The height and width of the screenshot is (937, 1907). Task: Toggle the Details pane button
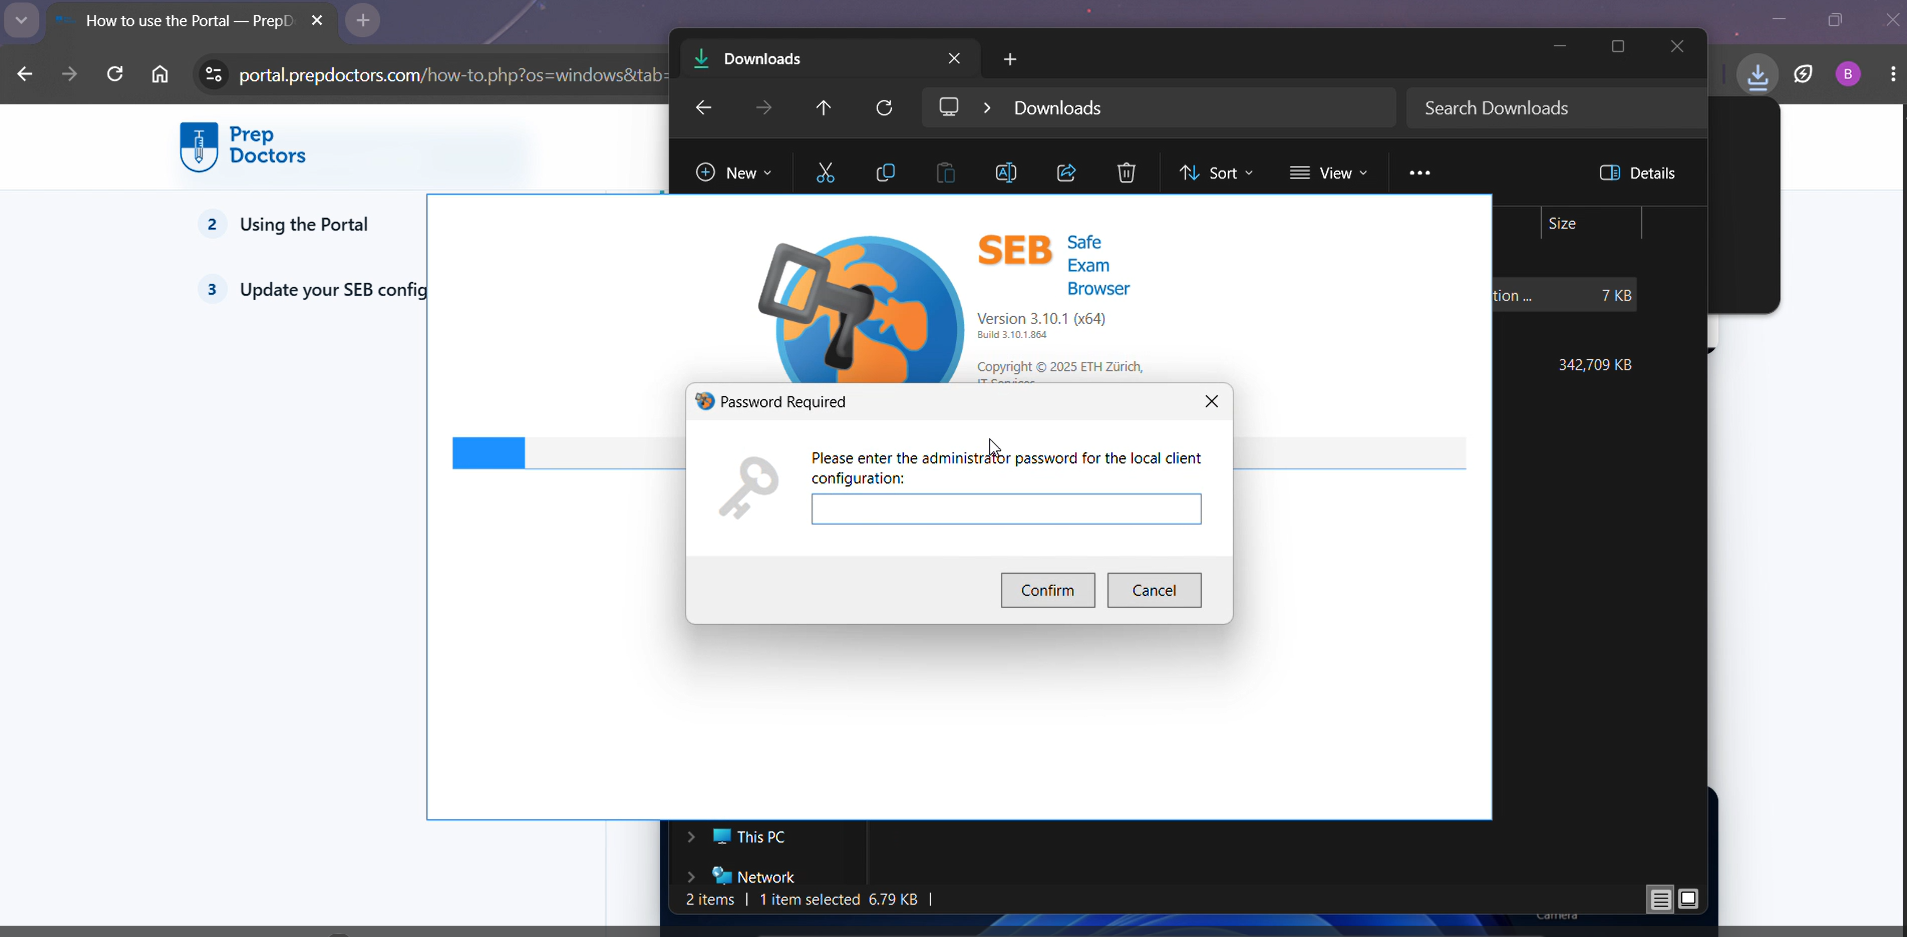[x=1637, y=173]
